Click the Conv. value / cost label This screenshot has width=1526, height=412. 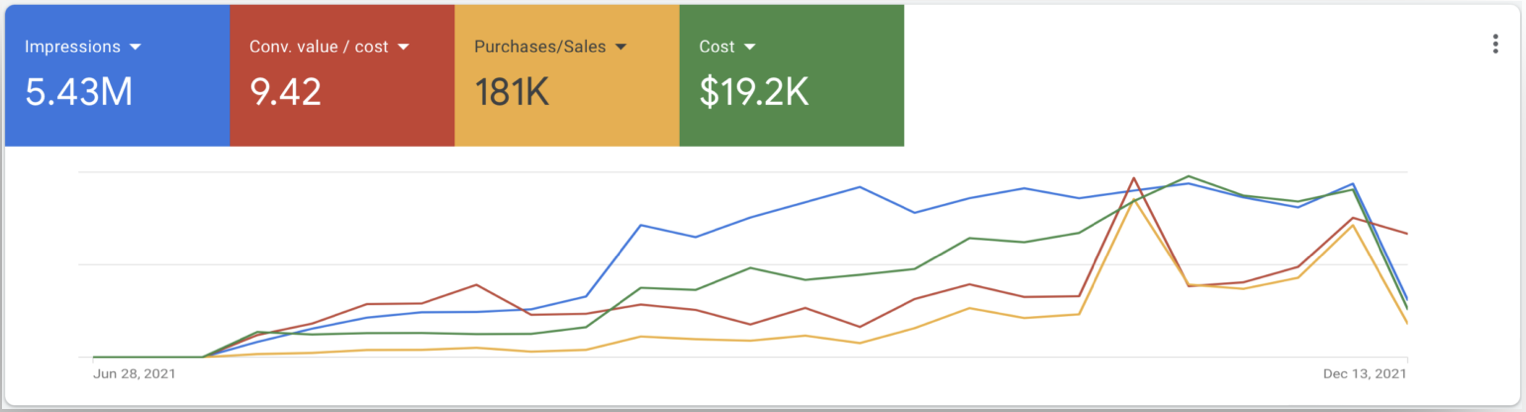pos(318,47)
